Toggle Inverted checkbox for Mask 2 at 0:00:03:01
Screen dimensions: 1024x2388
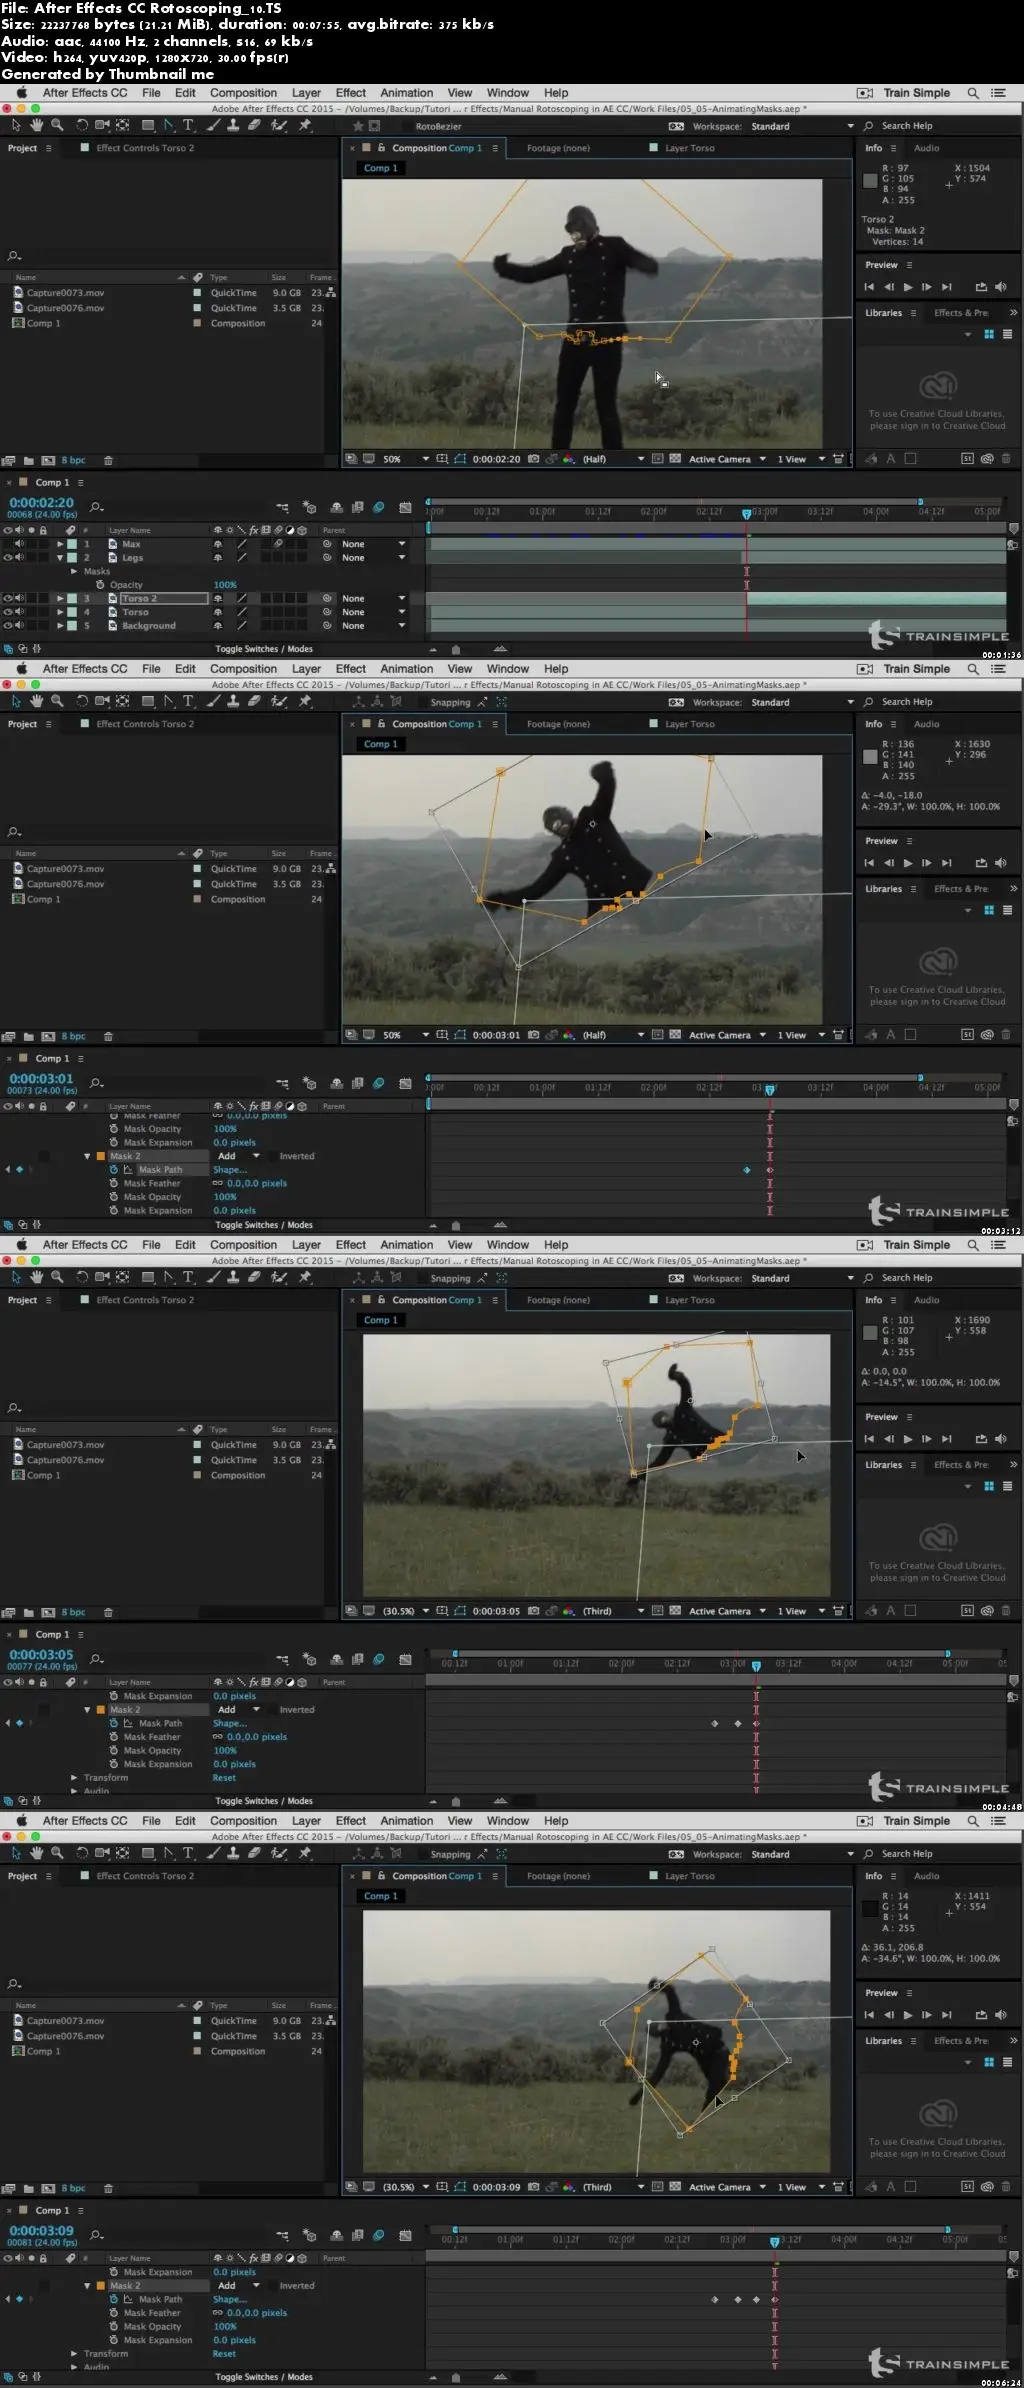pyautogui.click(x=271, y=1156)
